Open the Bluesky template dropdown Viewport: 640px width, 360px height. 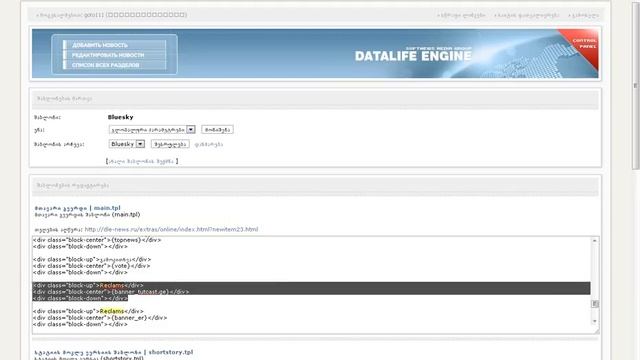127,144
